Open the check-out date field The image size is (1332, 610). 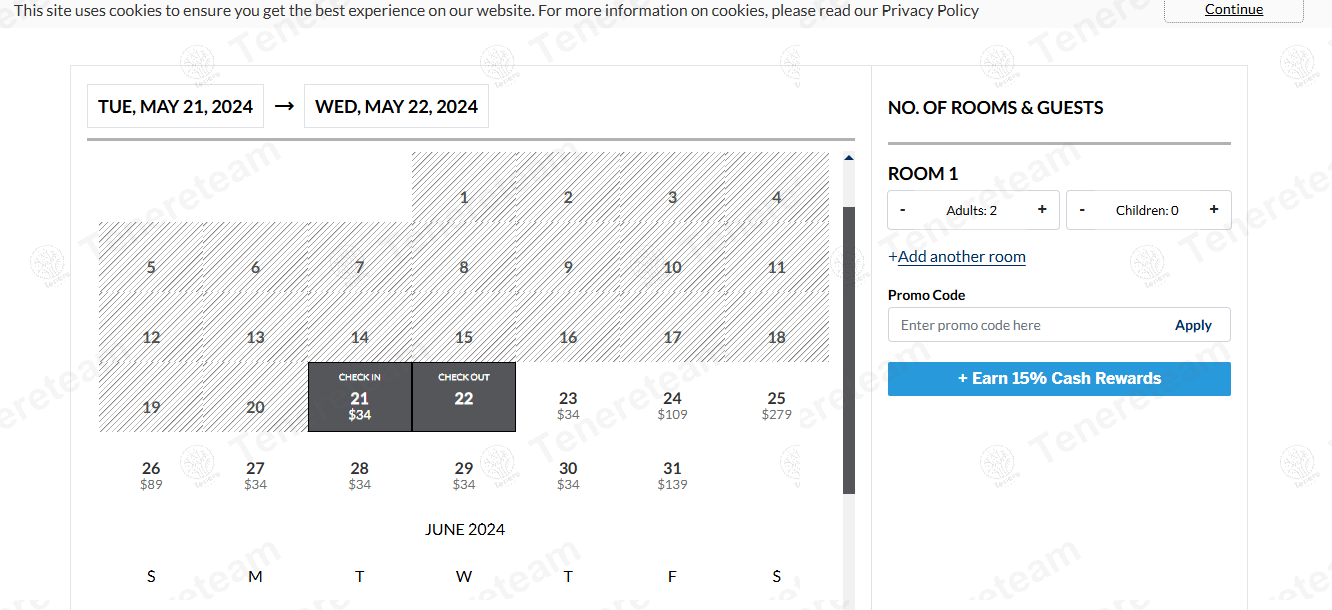(x=396, y=107)
